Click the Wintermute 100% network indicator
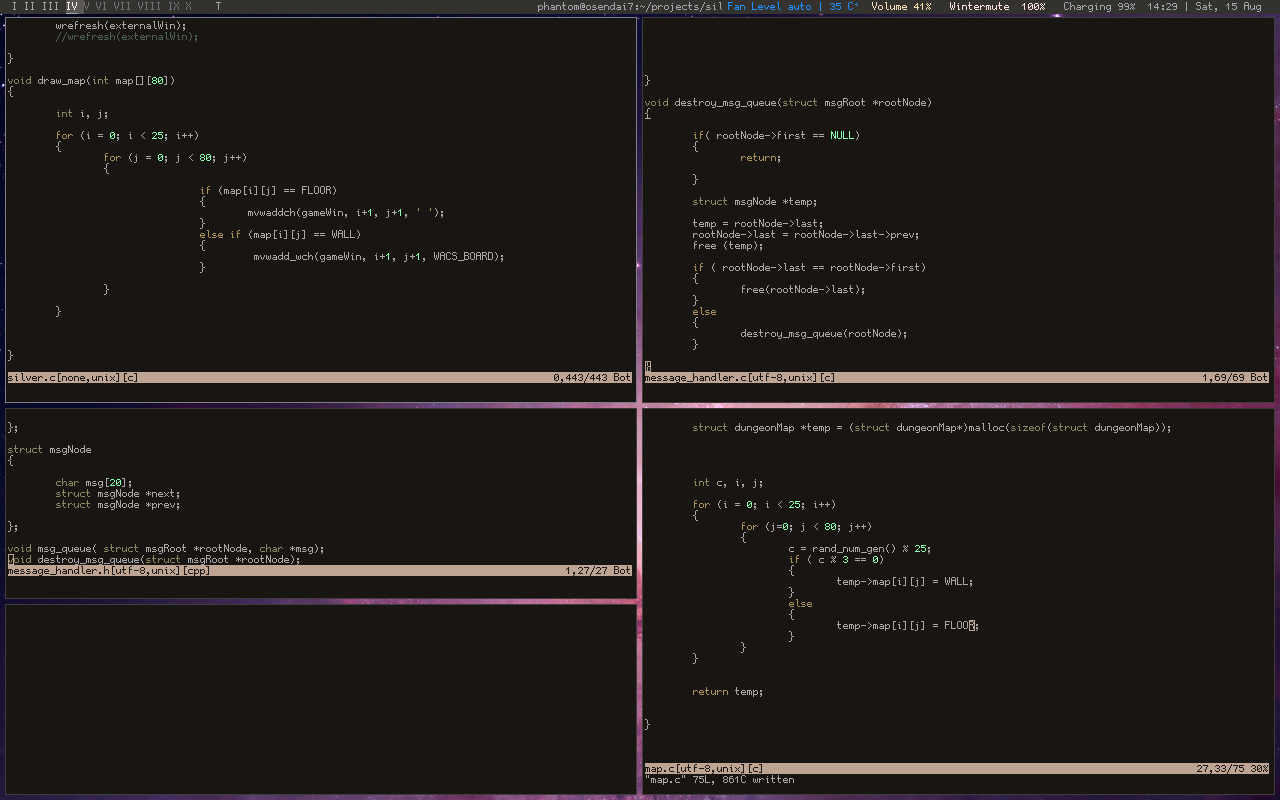Screen dimensions: 1280x800 pyautogui.click(x=997, y=7)
